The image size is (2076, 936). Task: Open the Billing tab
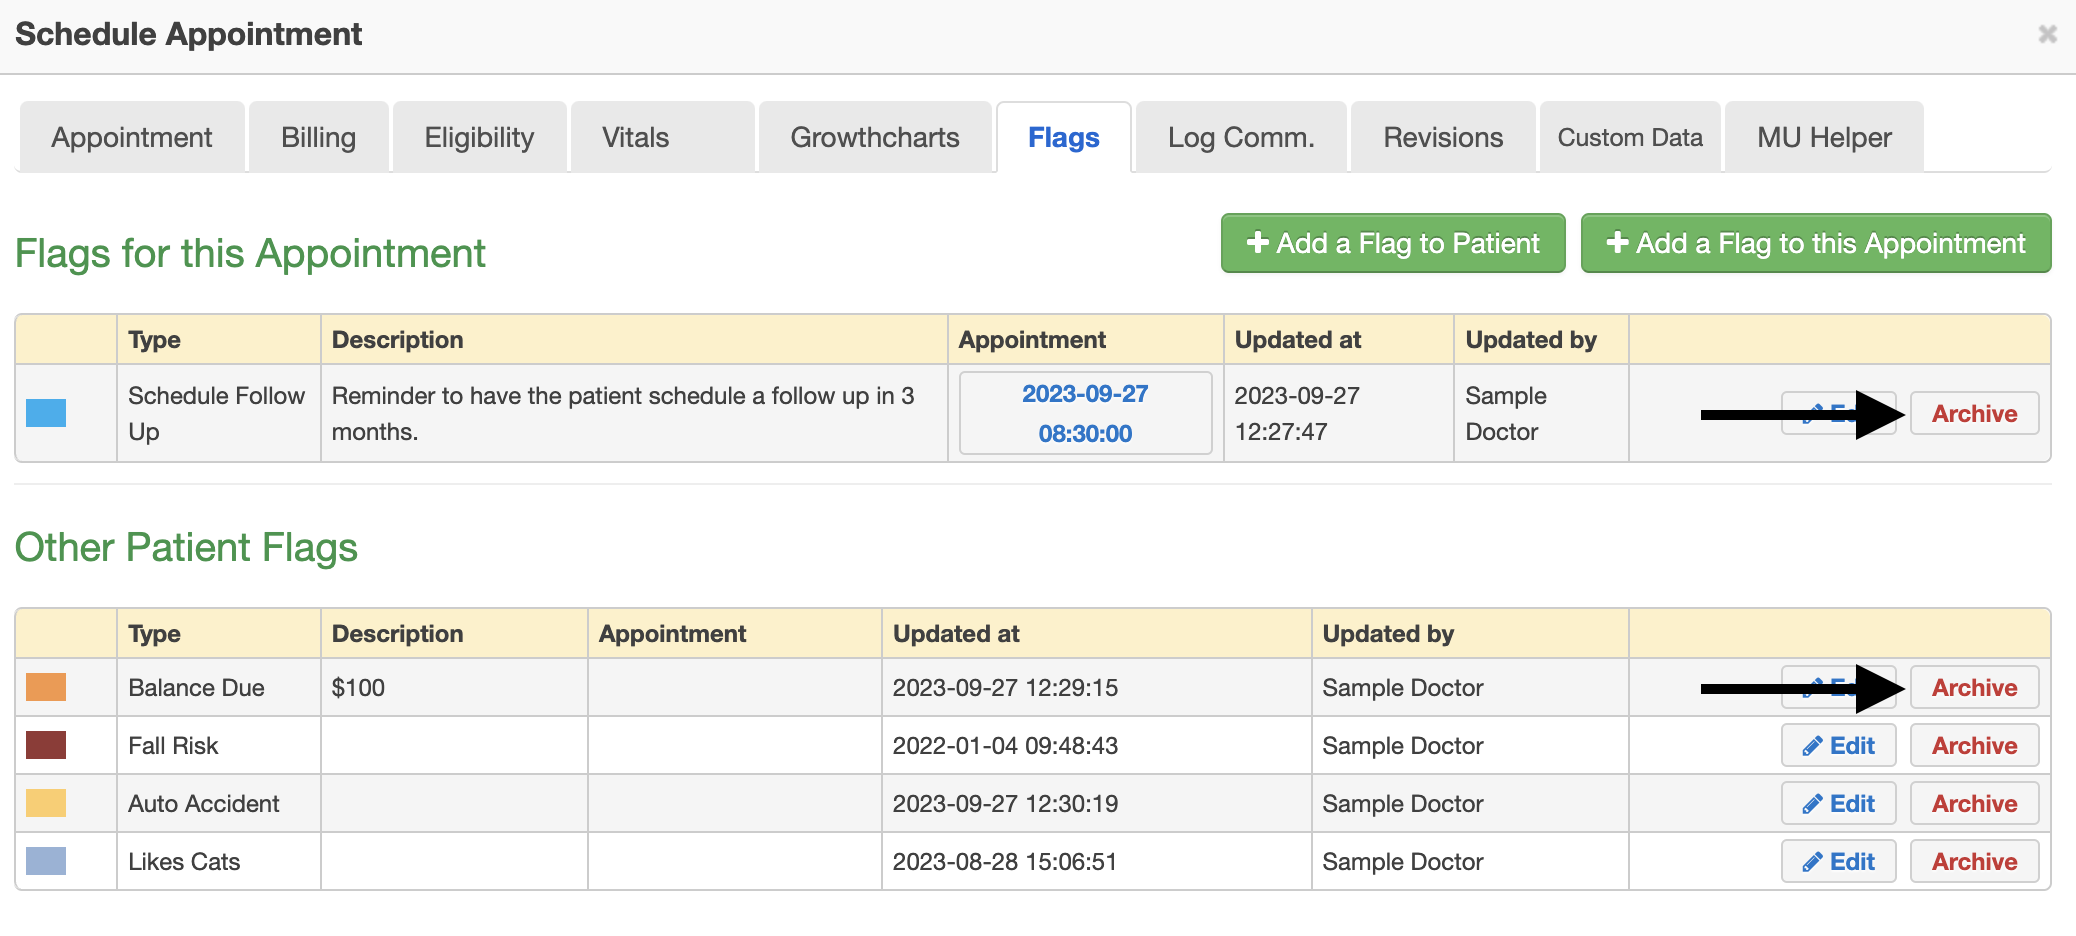(318, 137)
